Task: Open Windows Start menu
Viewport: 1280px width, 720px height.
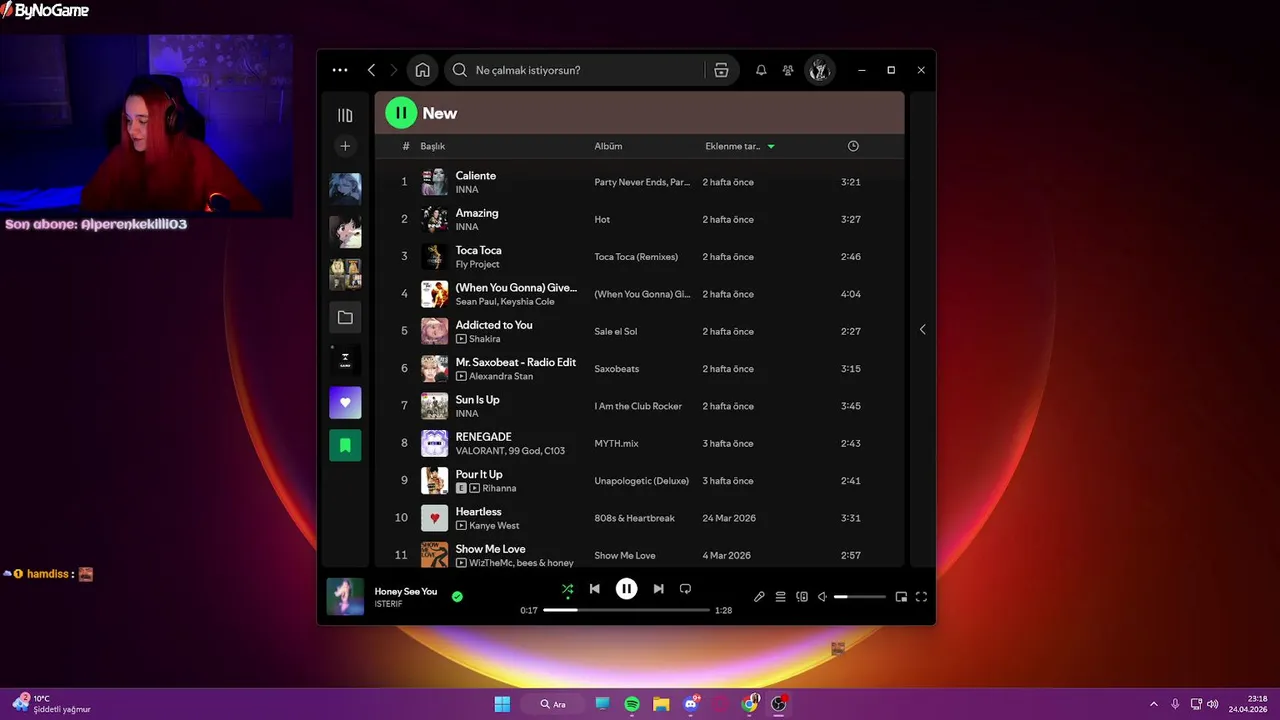Action: (x=502, y=704)
